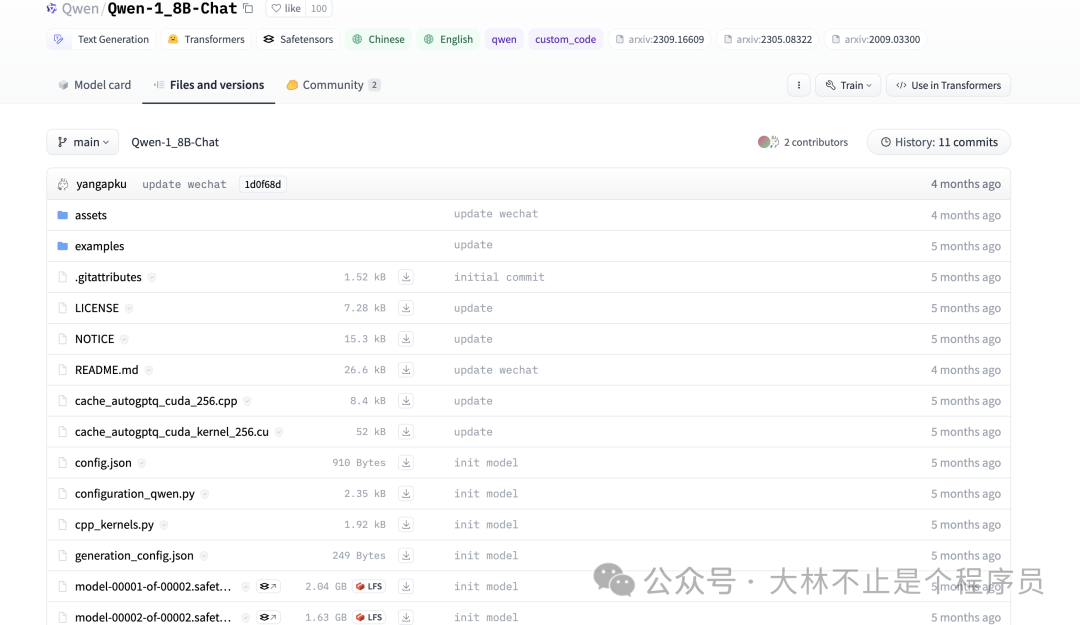The image size is (1080, 625).
Task: Switch to the Model card tab
Action: tap(94, 85)
